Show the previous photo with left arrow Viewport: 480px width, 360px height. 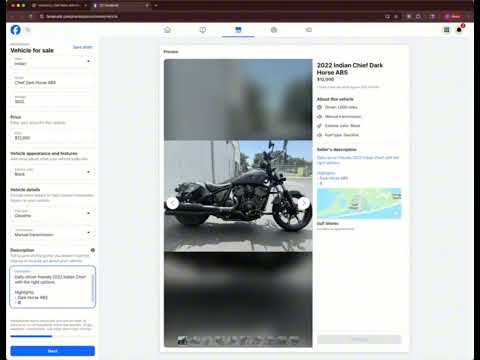172,203
